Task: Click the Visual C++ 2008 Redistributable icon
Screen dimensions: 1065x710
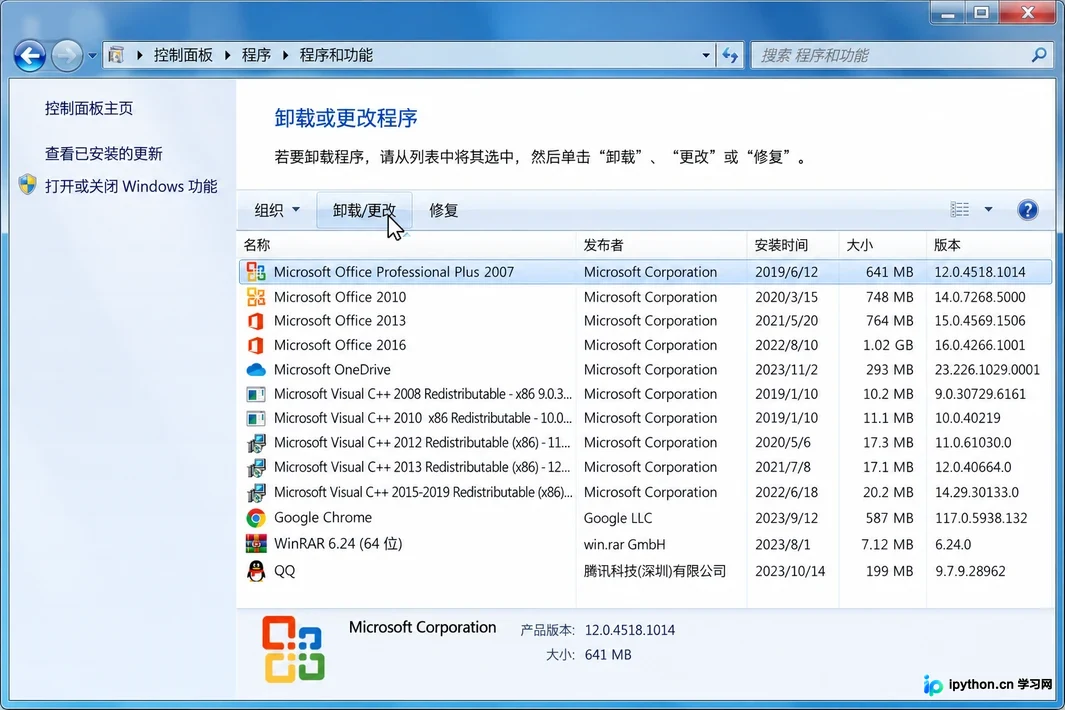Action: 256,394
